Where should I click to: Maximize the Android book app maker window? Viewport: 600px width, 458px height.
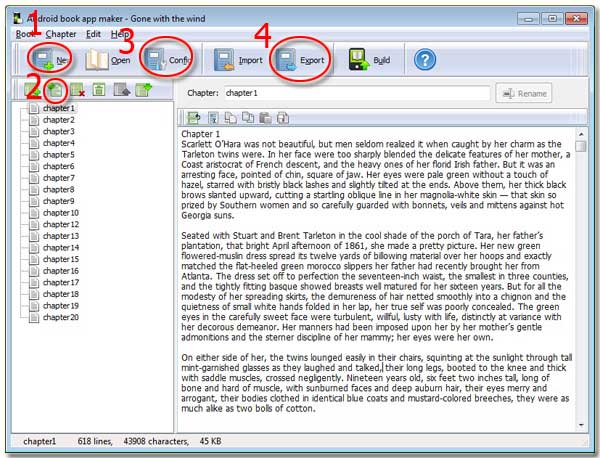tap(552, 18)
